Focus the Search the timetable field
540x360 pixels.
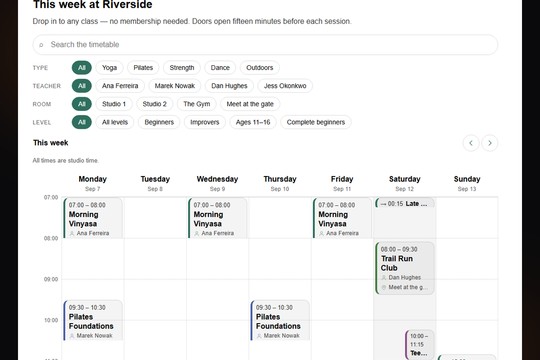point(265,44)
